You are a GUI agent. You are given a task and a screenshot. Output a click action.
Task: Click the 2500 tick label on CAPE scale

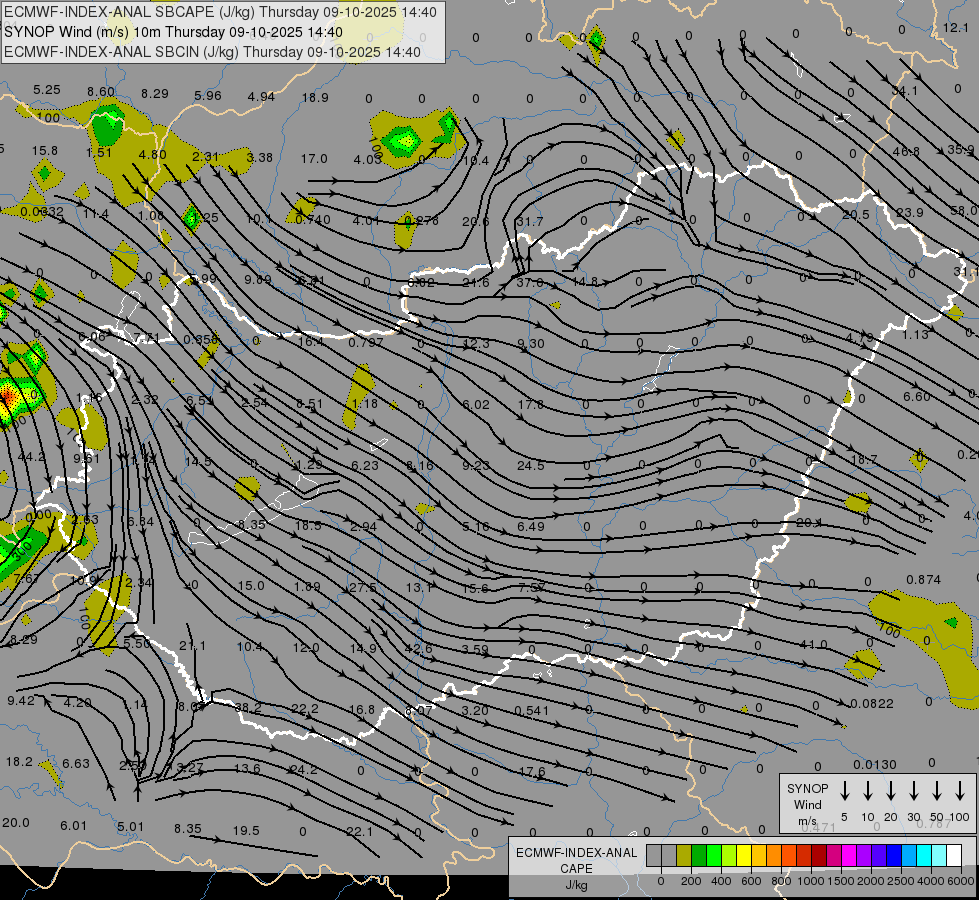tap(901, 881)
